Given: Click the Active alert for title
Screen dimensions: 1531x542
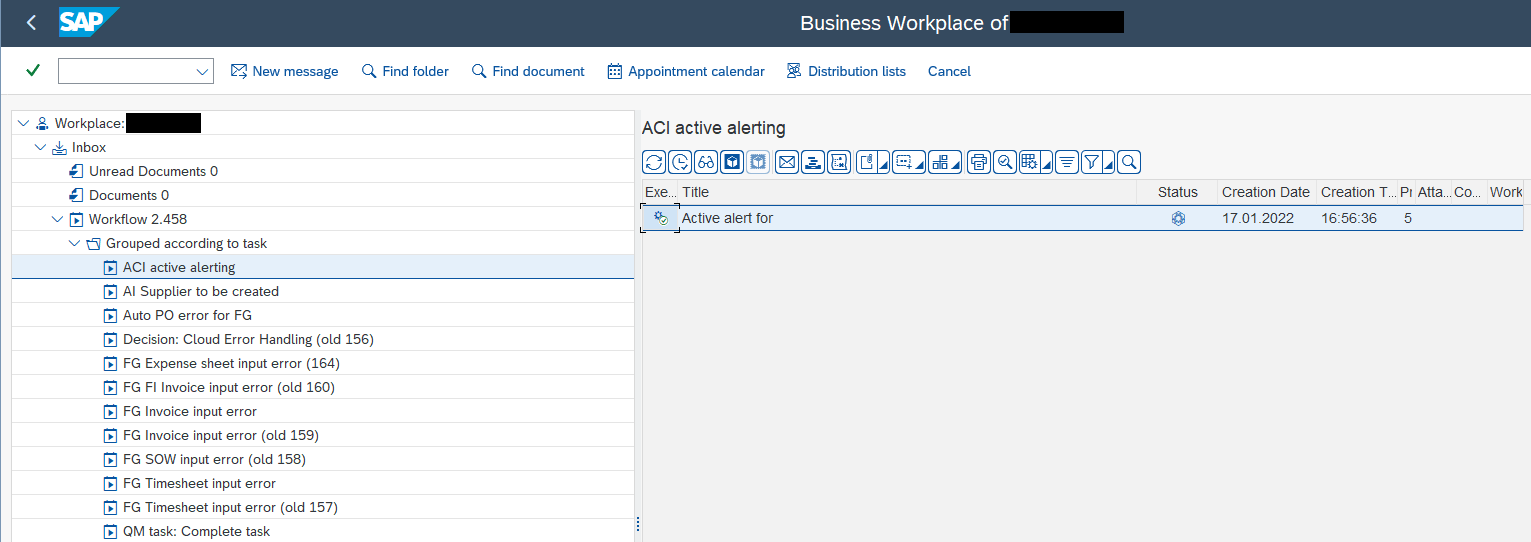Looking at the screenshot, I should 727,218.
